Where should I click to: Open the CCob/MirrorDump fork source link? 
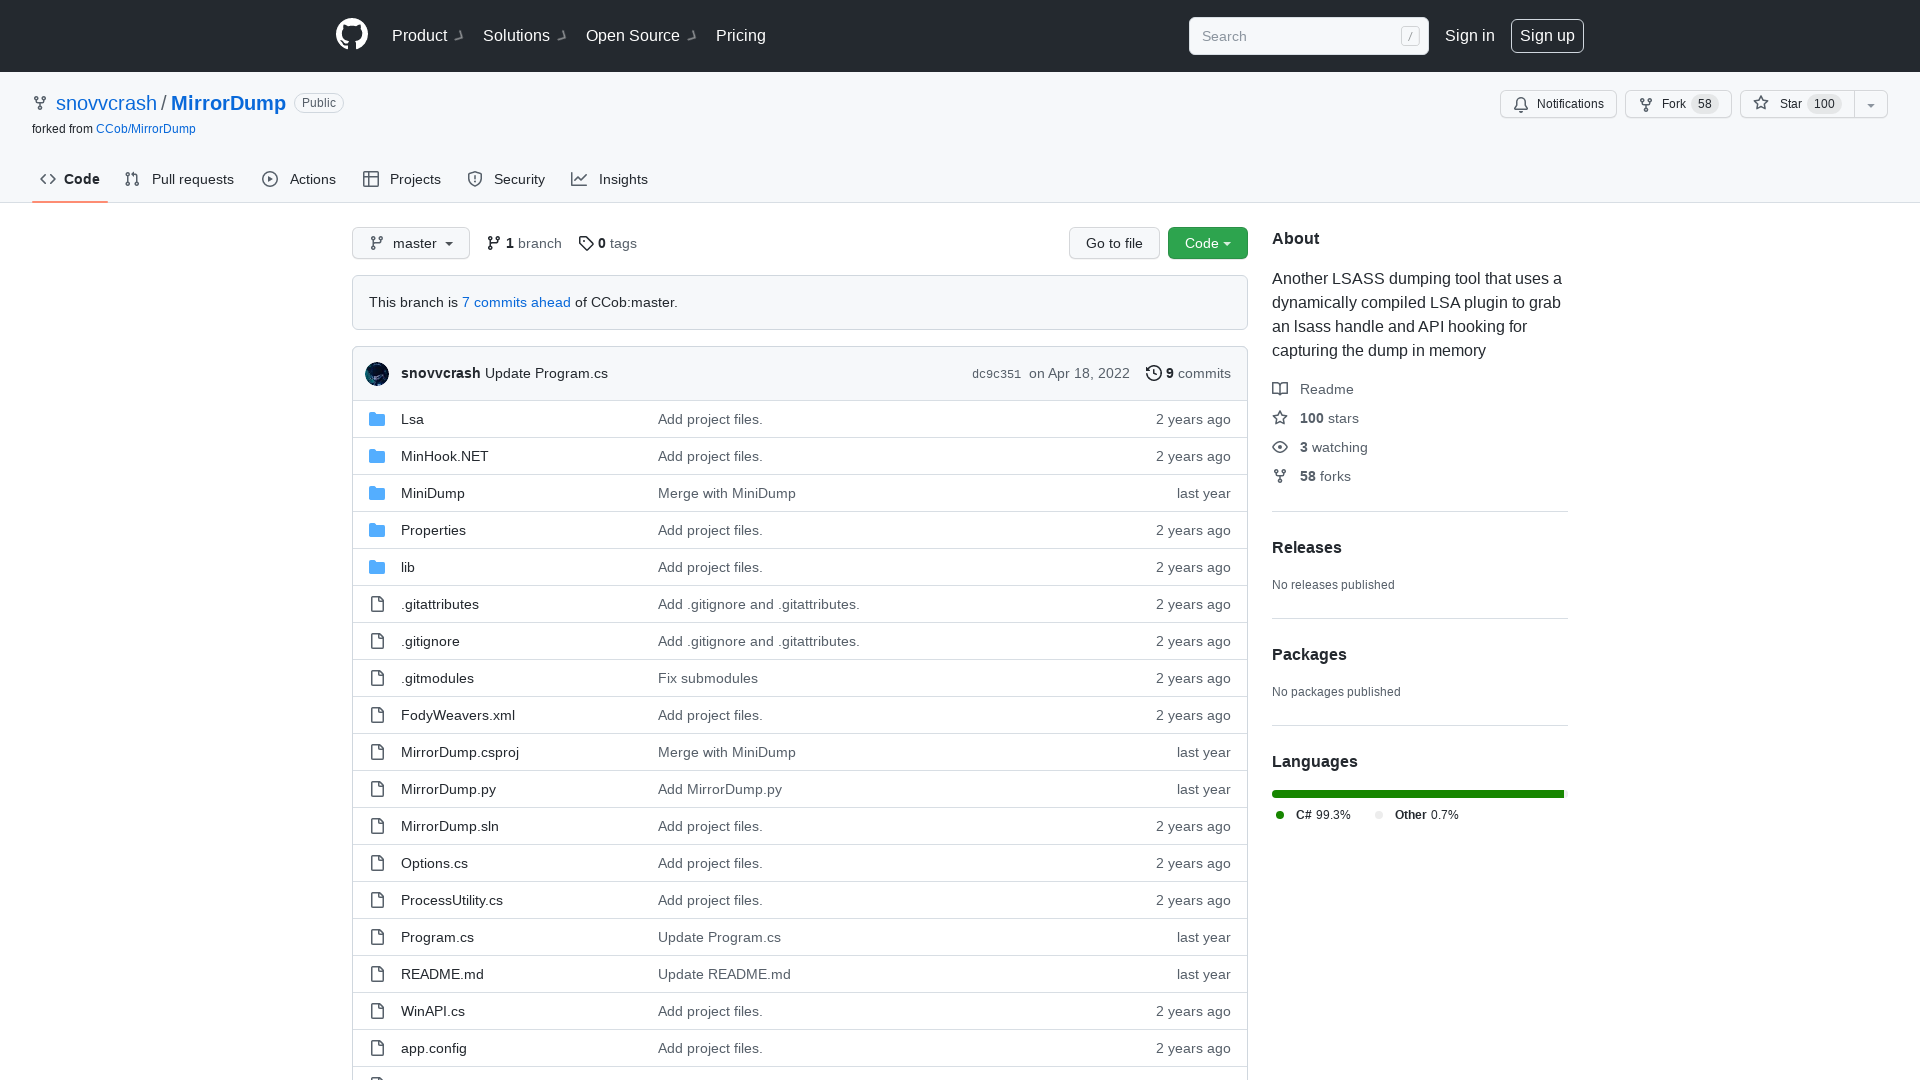click(x=146, y=129)
